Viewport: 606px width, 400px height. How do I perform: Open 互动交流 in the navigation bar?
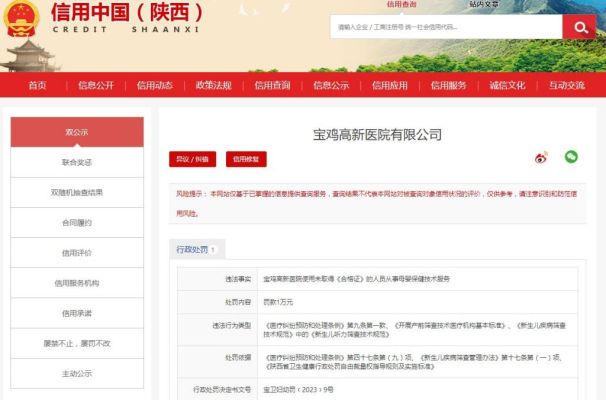pos(567,85)
